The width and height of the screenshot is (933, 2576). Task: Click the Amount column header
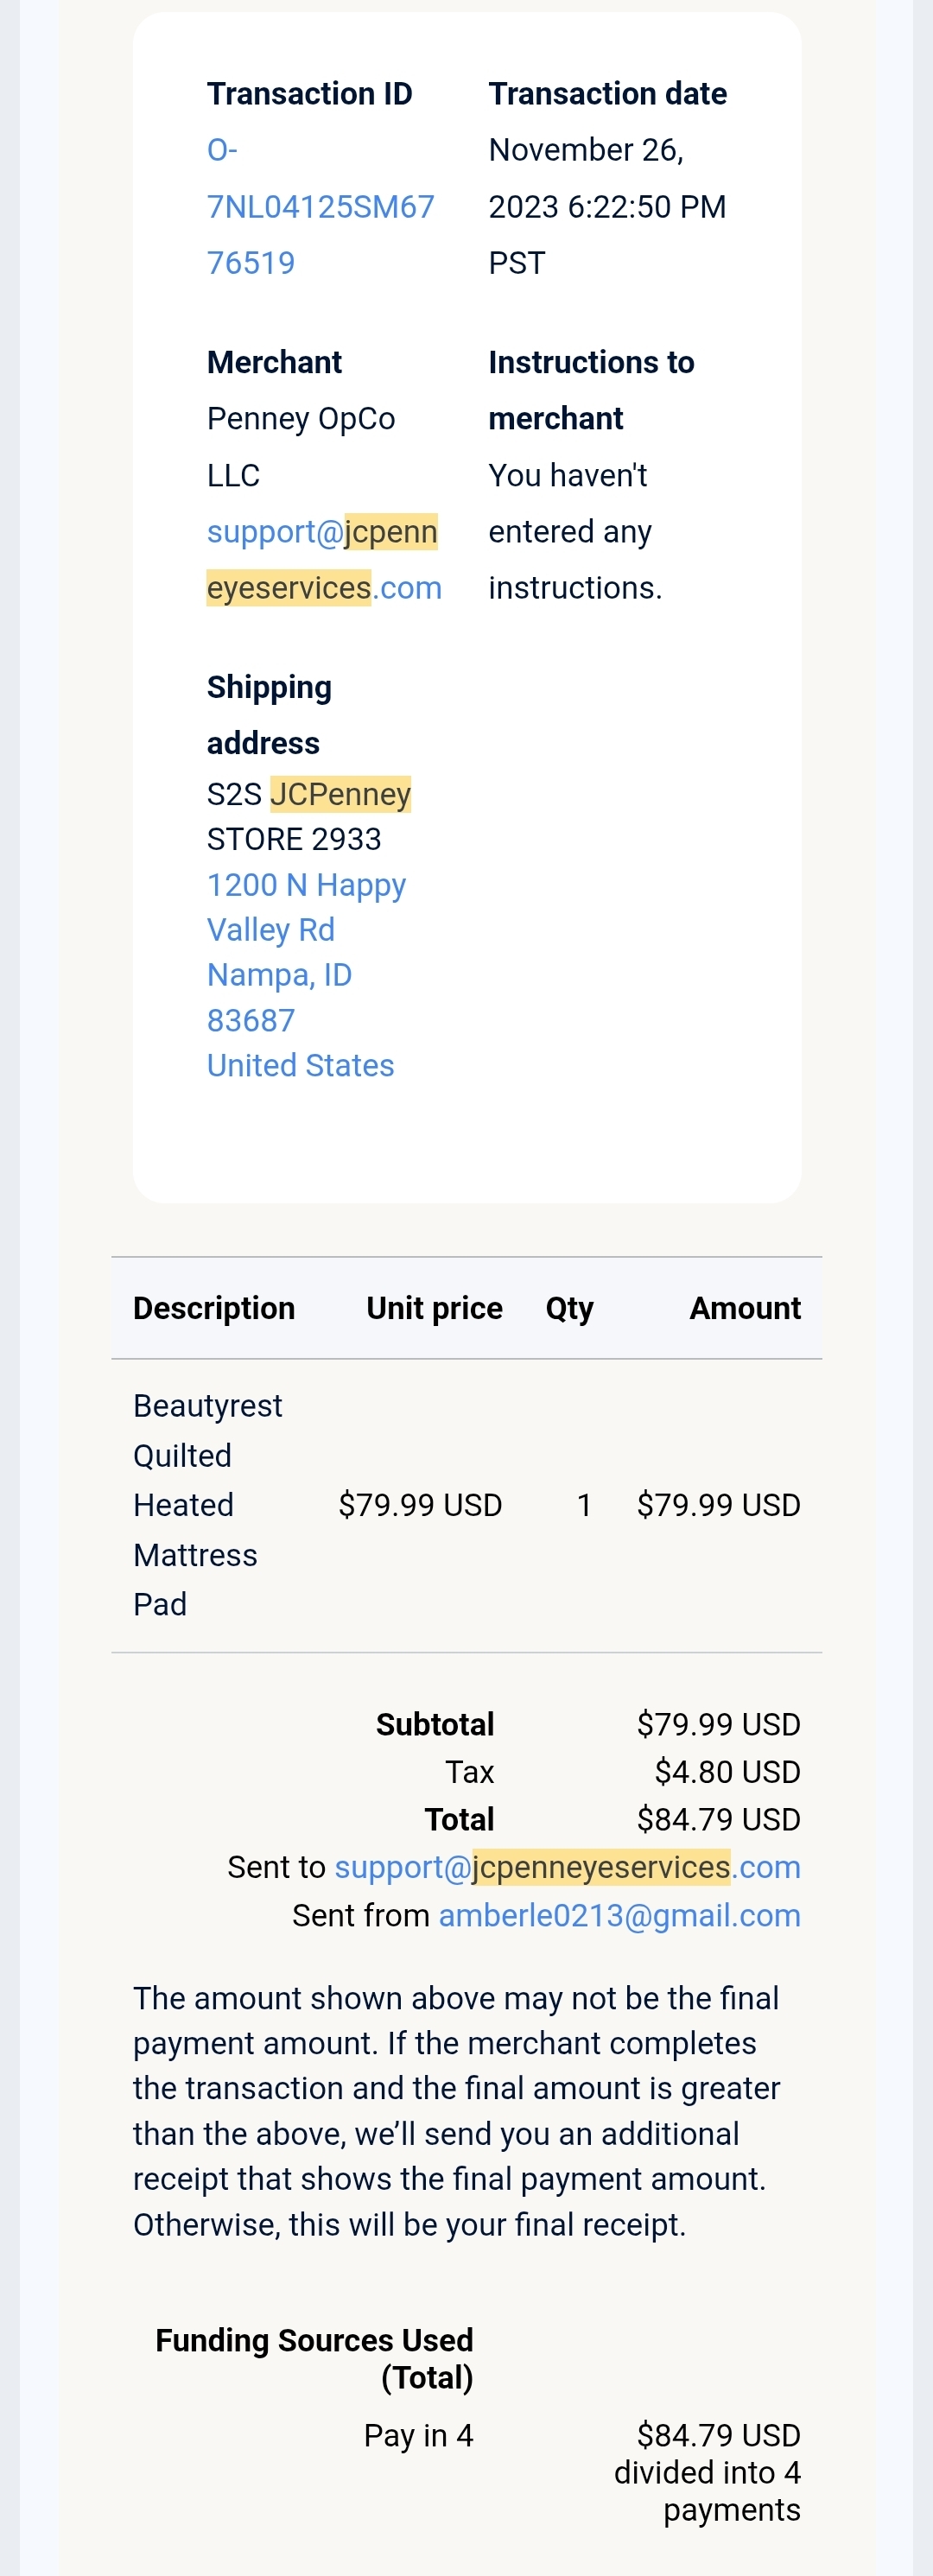(x=745, y=1308)
